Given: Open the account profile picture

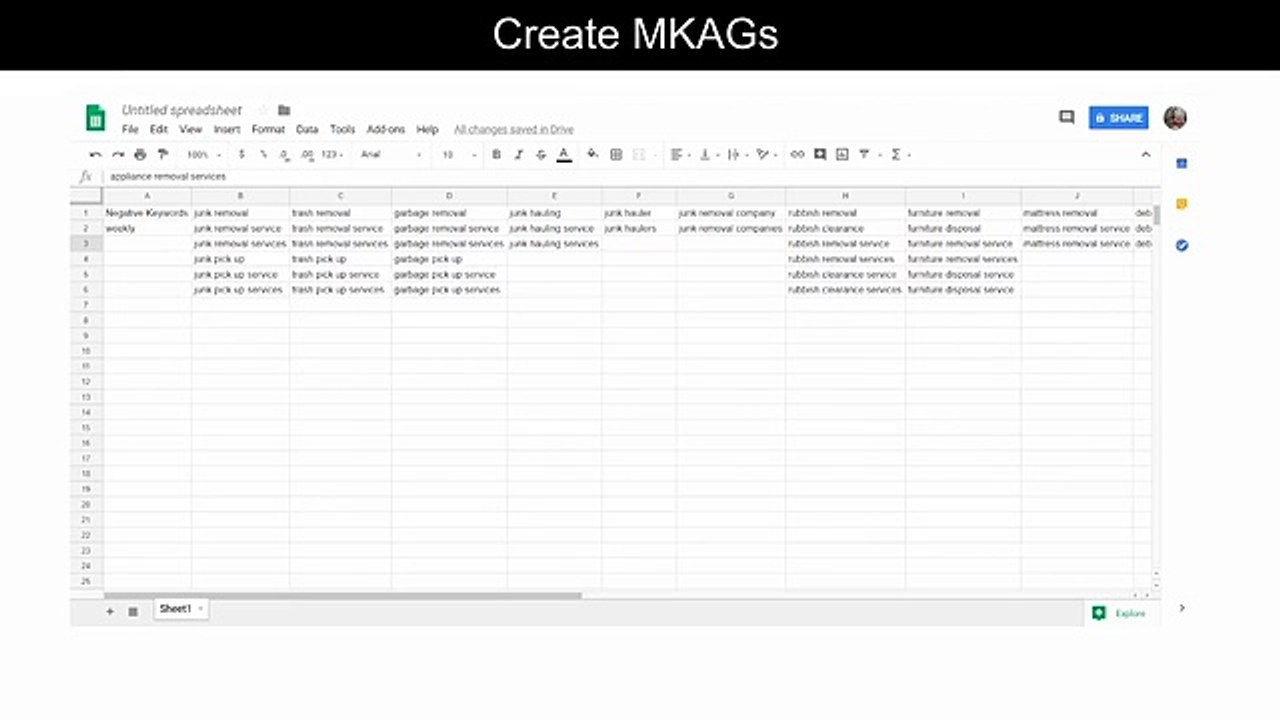Looking at the screenshot, I should point(1175,118).
